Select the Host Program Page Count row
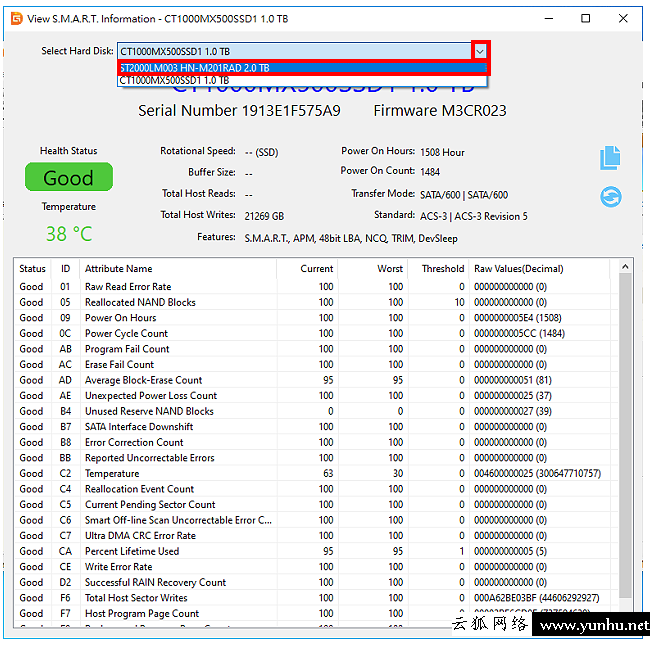Image resolution: width=653 pixels, height=647 pixels. [317, 613]
